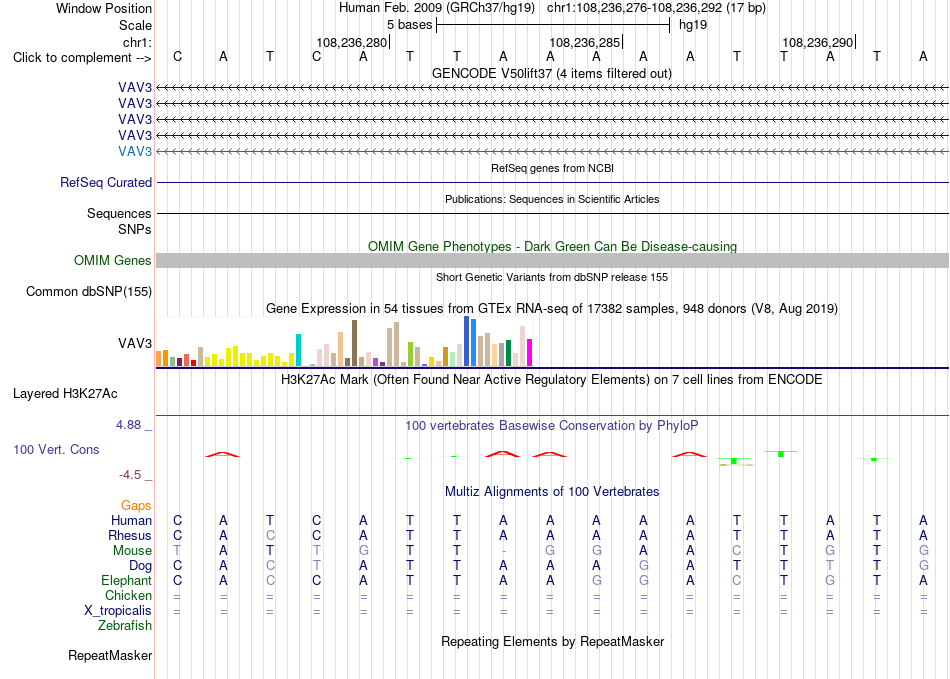Click the VAV3 GTEx expression bar chart
The image size is (950, 679).
tap(344, 342)
